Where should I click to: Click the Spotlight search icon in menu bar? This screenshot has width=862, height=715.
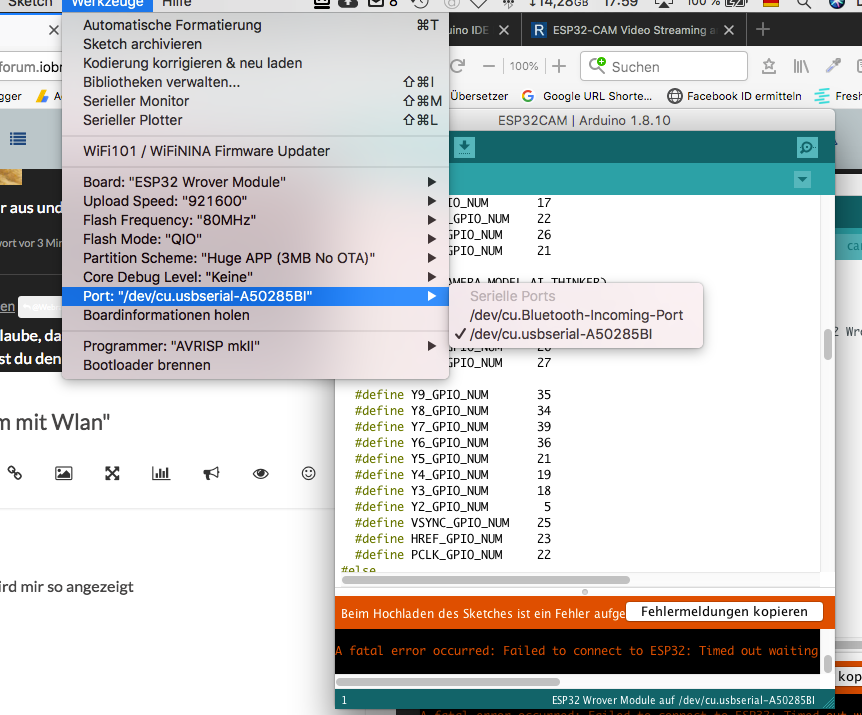pyautogui.click(x=804, y=3)
